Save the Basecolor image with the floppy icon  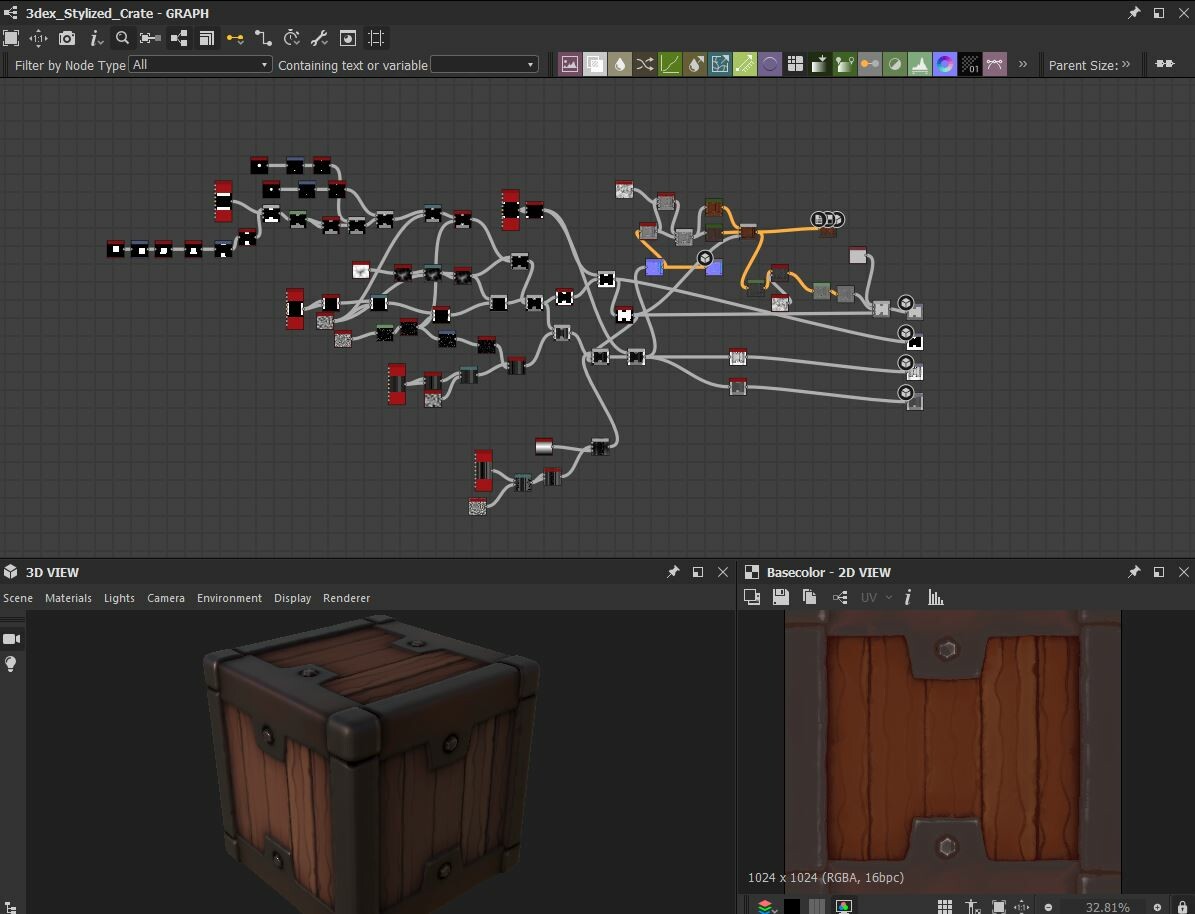(780, 597)
